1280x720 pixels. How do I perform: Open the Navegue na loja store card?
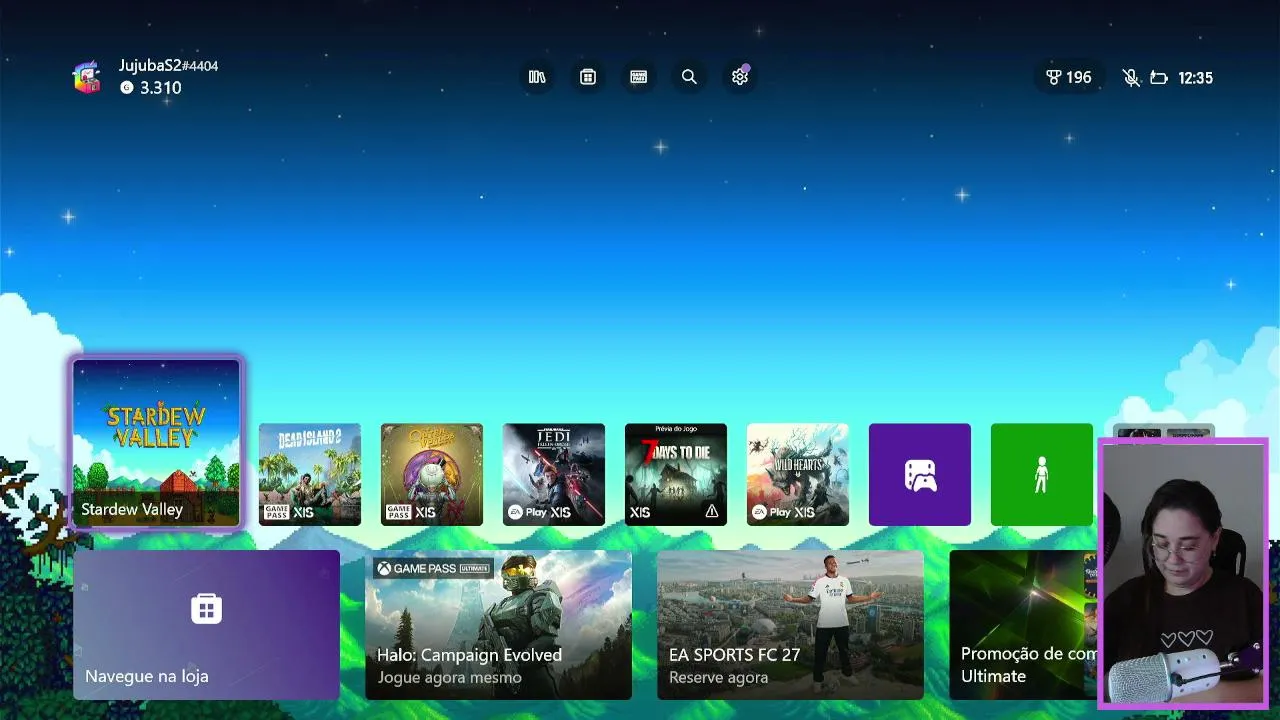tap(206, 625)
